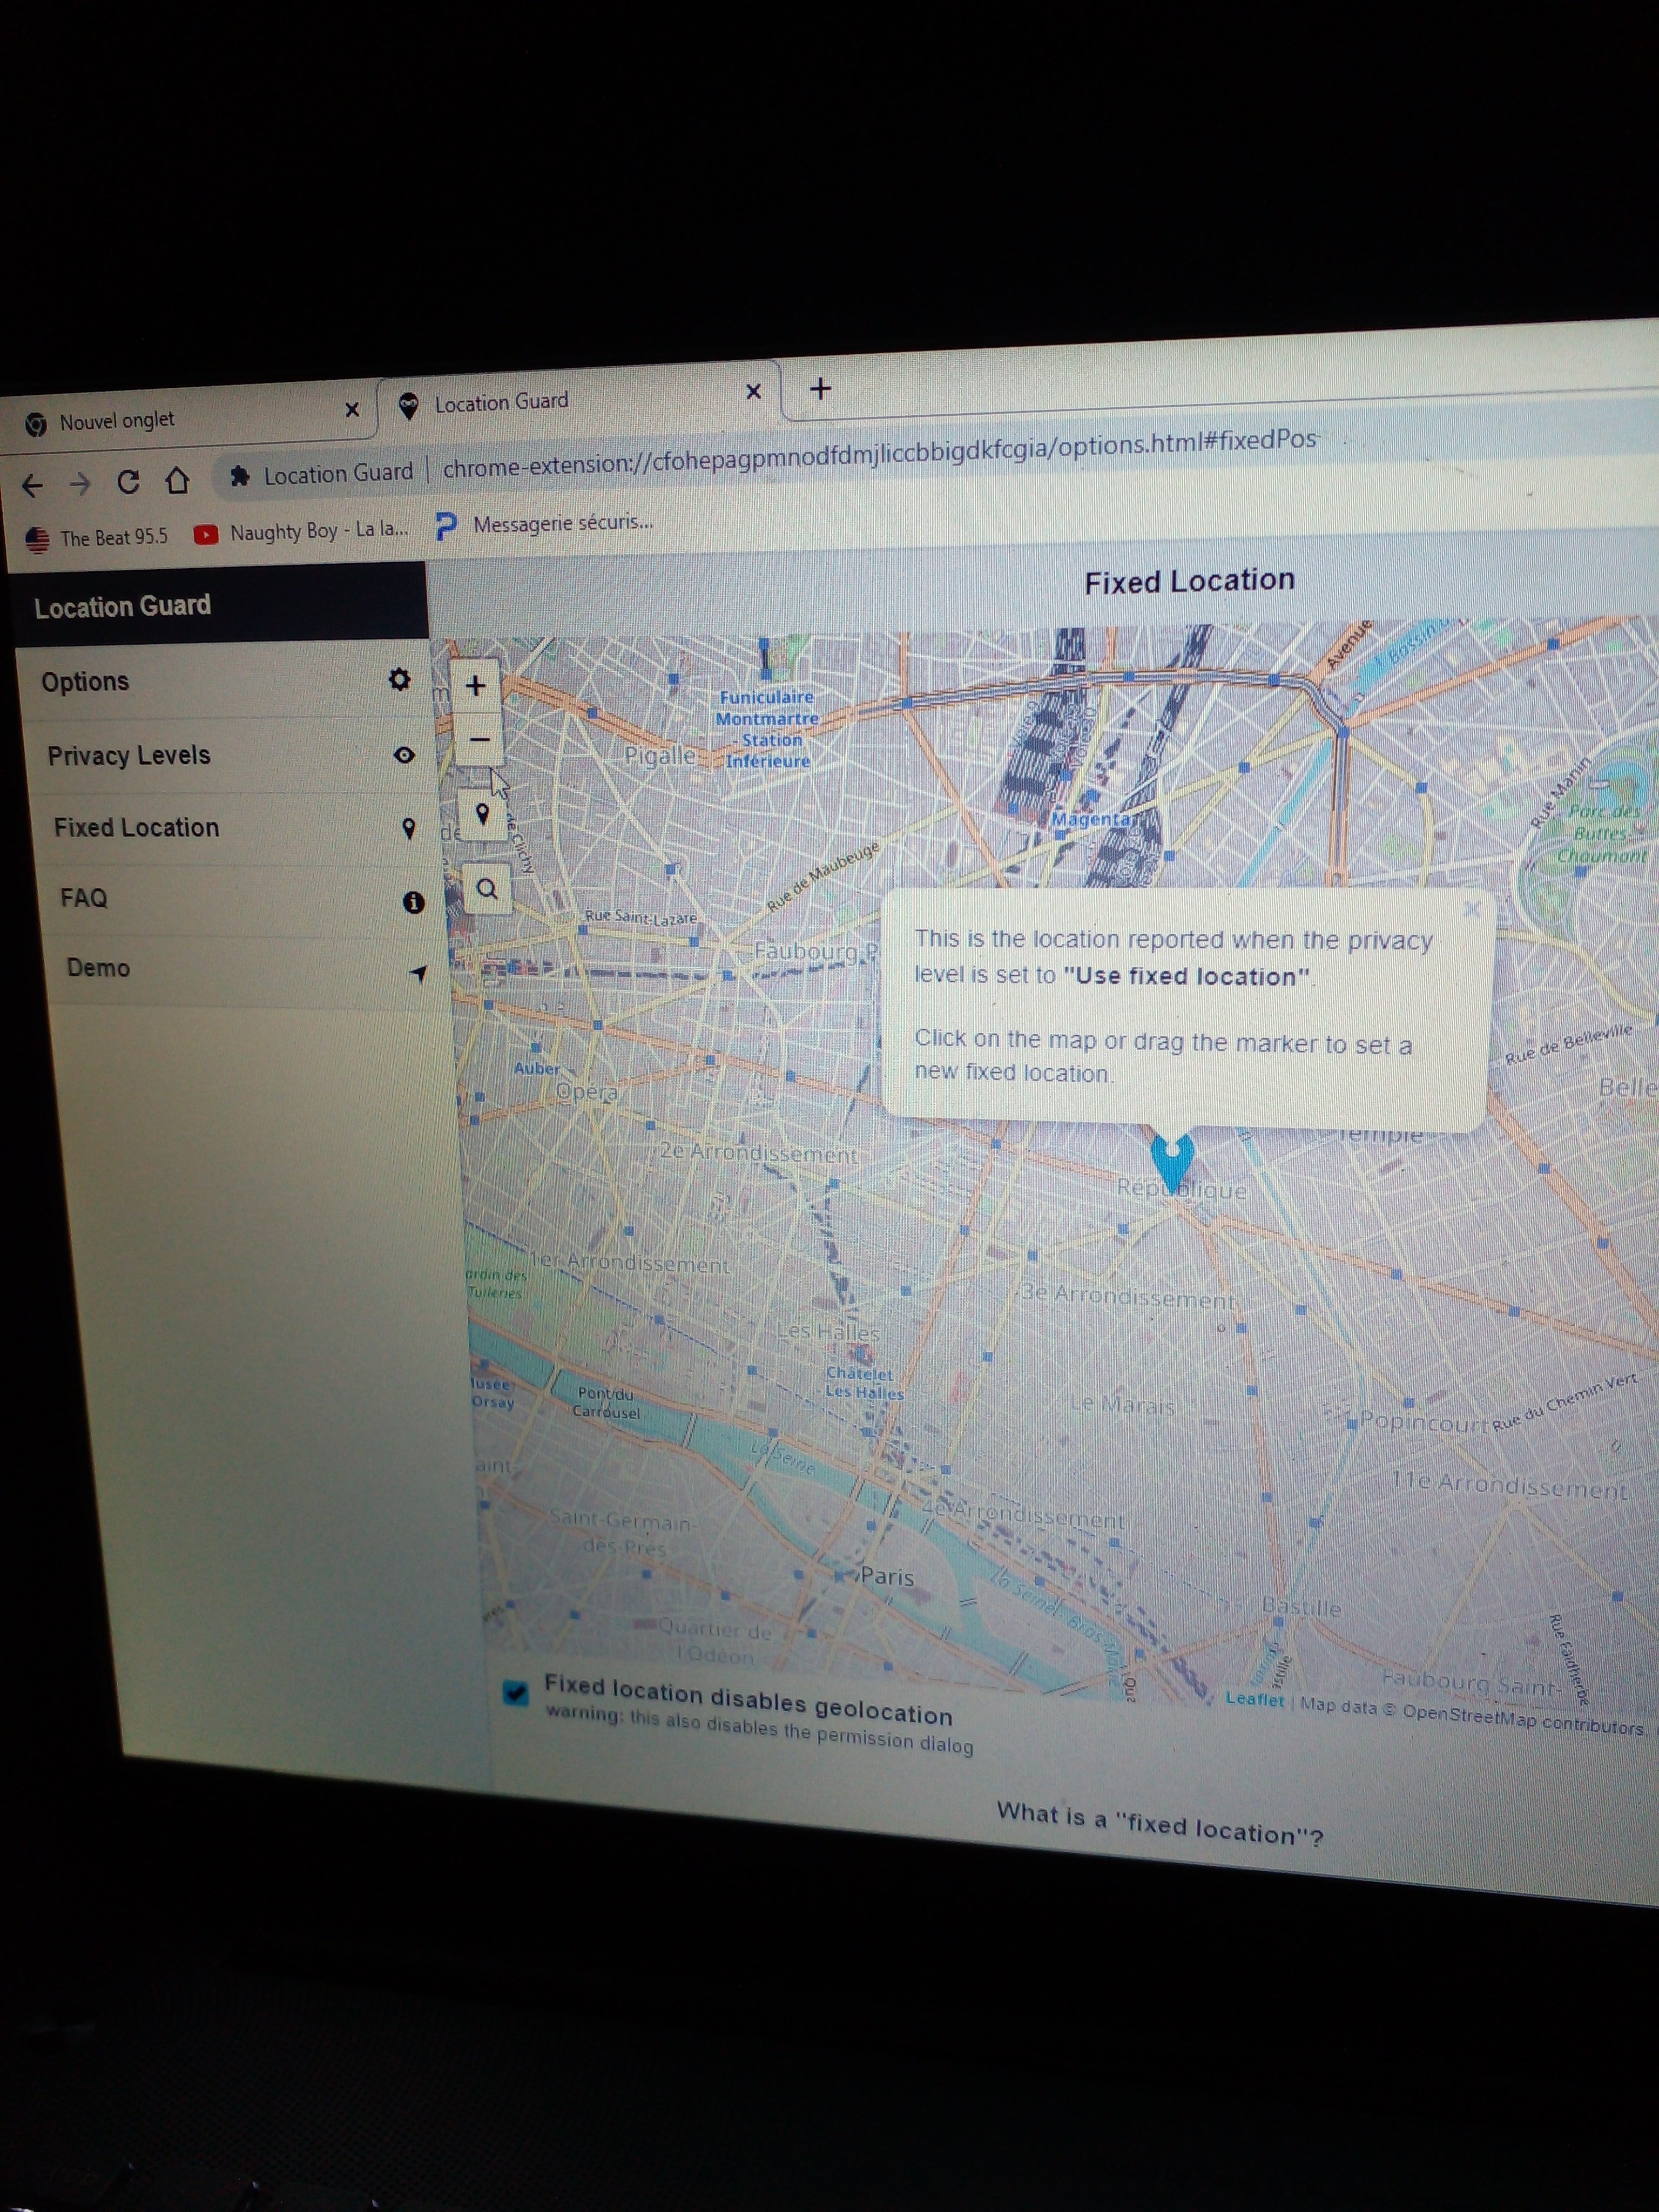Click the Leaflet attribution link

1254,1699
